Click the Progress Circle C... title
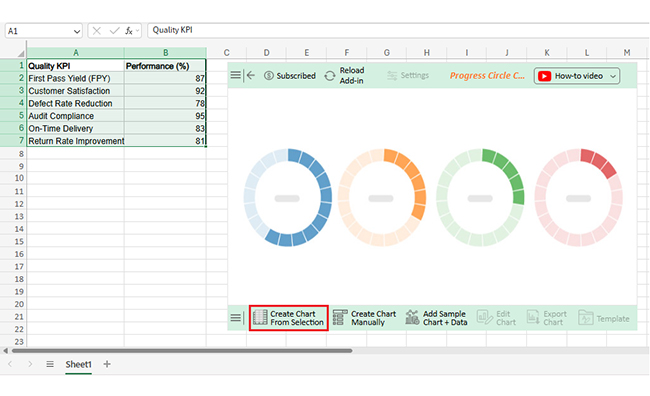The height and width of the screenshot is (396, 650). (x=487, y=75)
